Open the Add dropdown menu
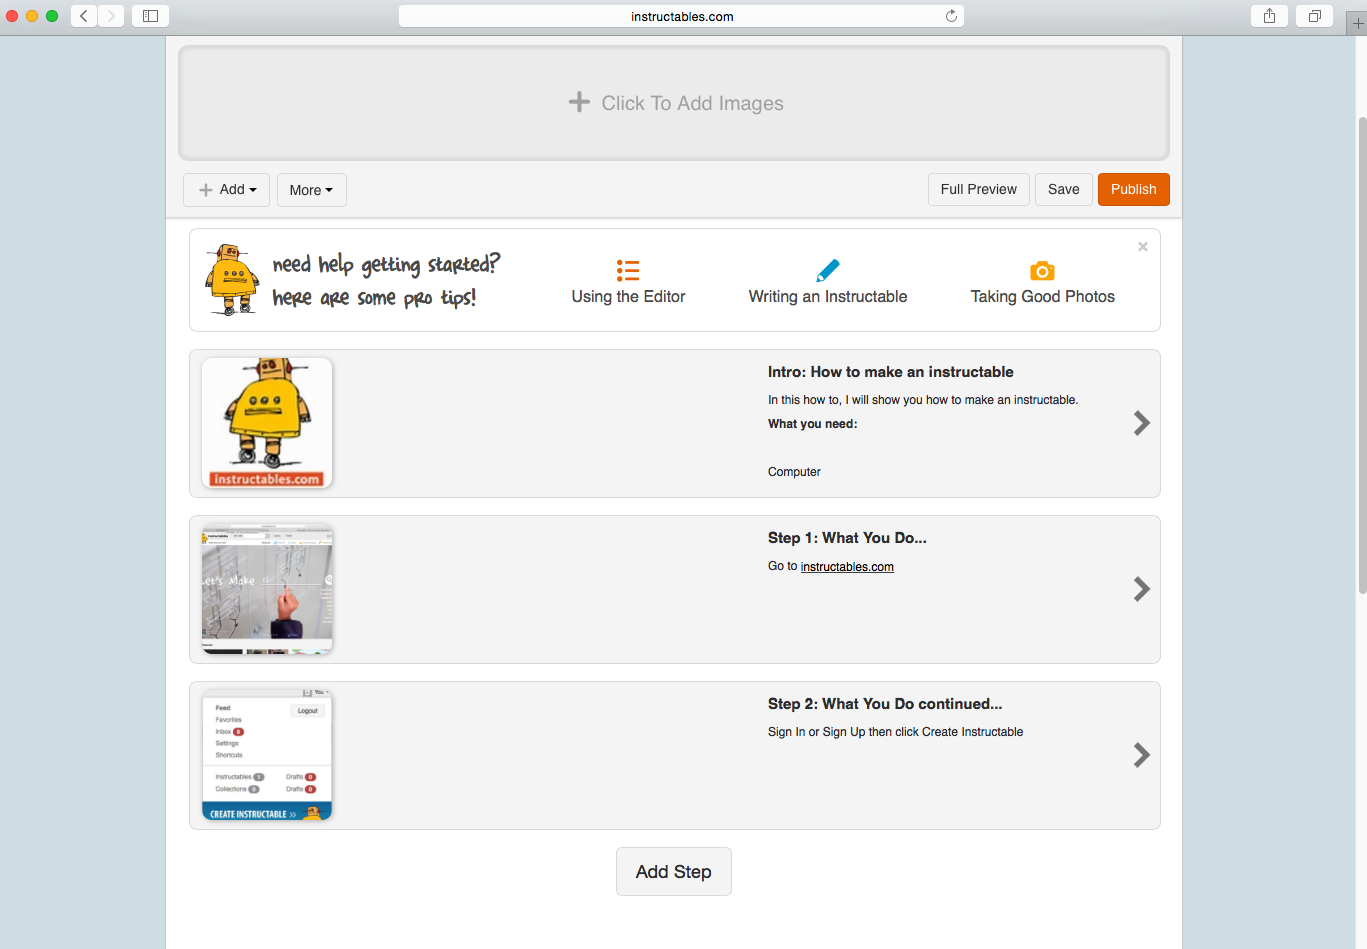Screen dimensions: 1367x949 [226, 190]
